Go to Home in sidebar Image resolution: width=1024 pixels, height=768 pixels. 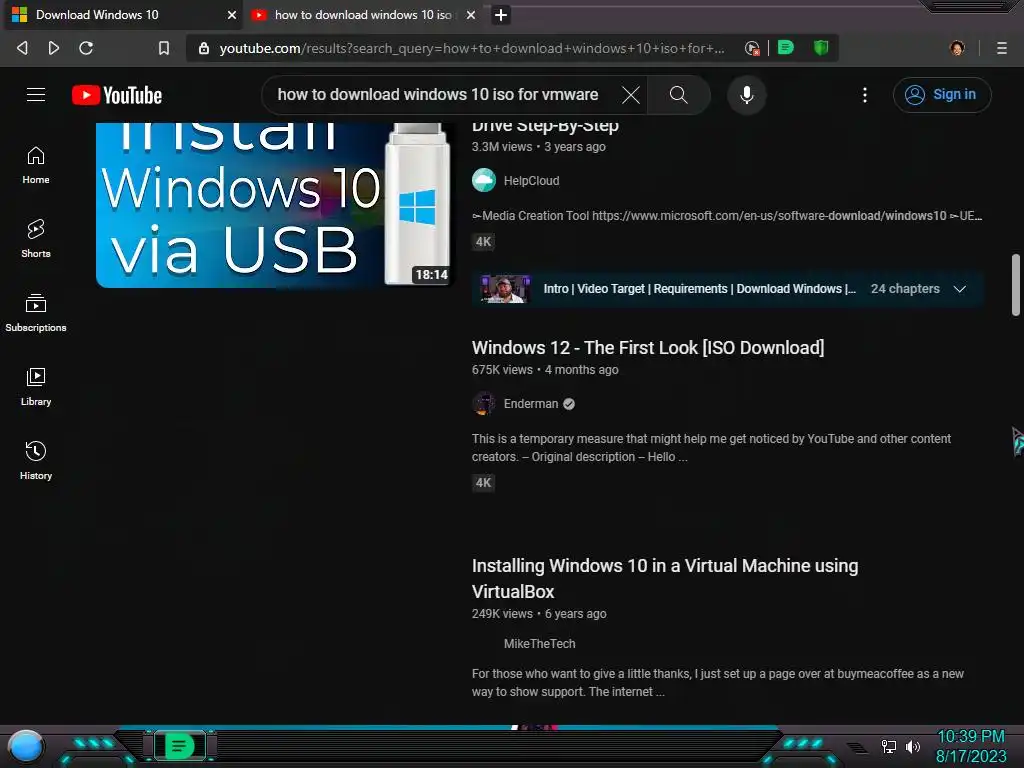tap(36, 165)
